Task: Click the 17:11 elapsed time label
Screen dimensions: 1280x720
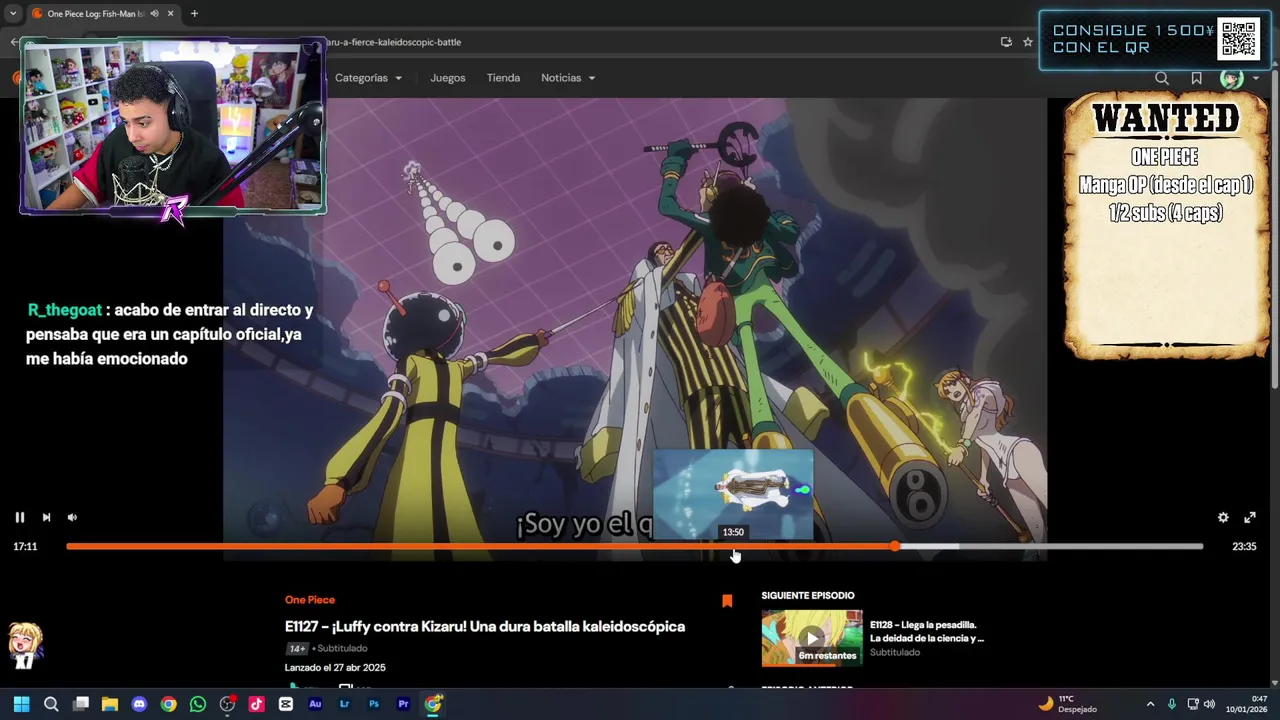Action: 25,547
